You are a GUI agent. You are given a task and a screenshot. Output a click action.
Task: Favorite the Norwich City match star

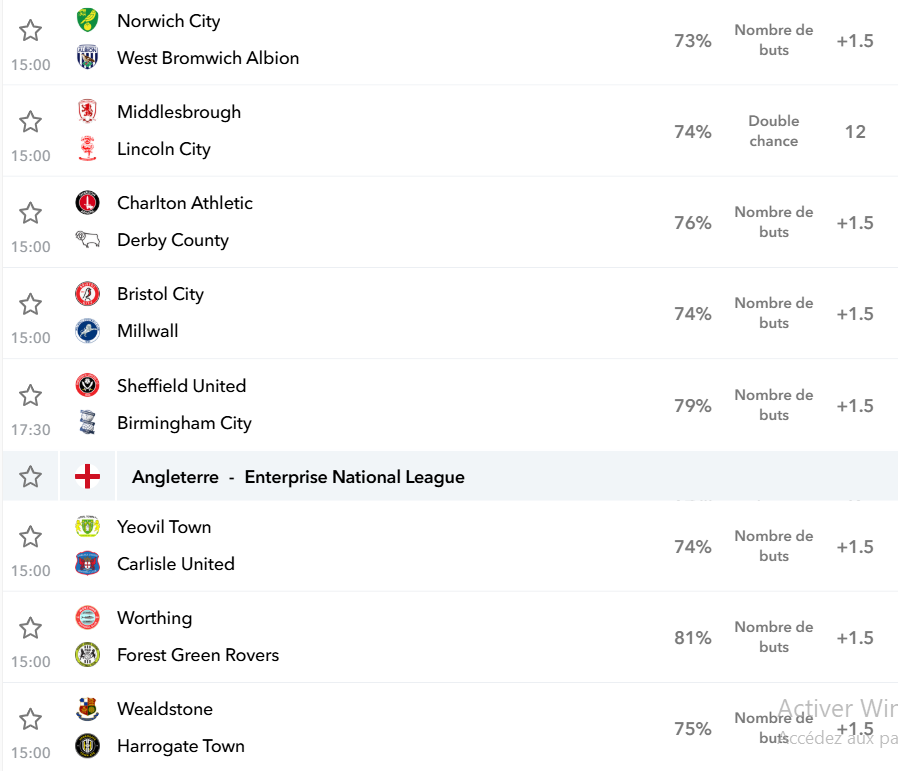point(30,30)
